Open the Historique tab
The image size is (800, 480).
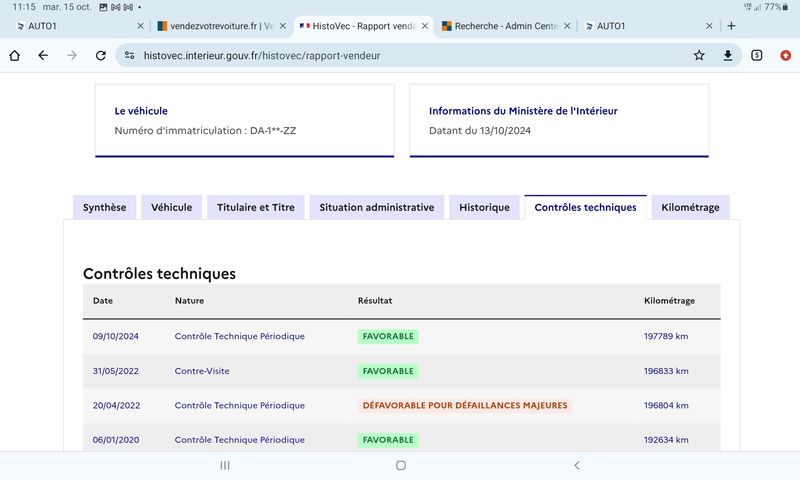[484, 207]
